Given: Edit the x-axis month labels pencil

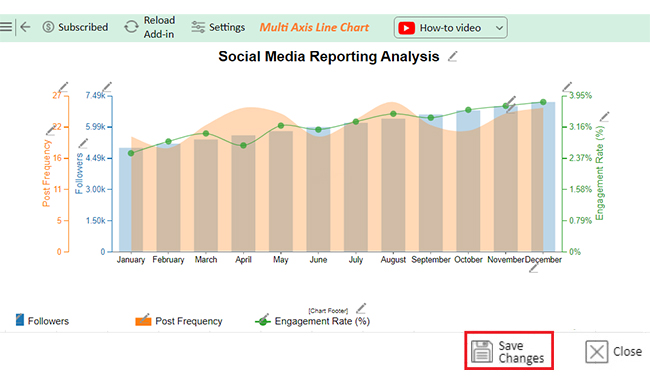Looking at the screenshot, I should 534,268.
